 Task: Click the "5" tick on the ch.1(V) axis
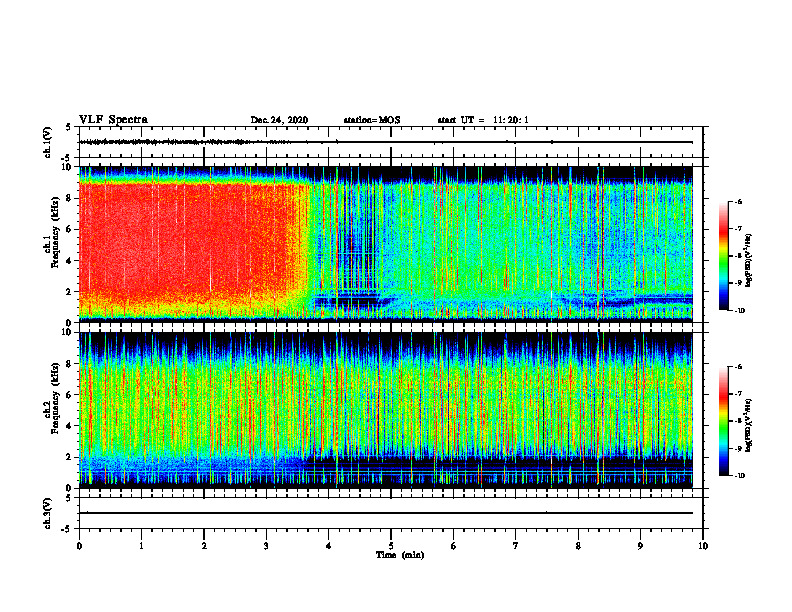pyautogui.click(x=69, y=127)
